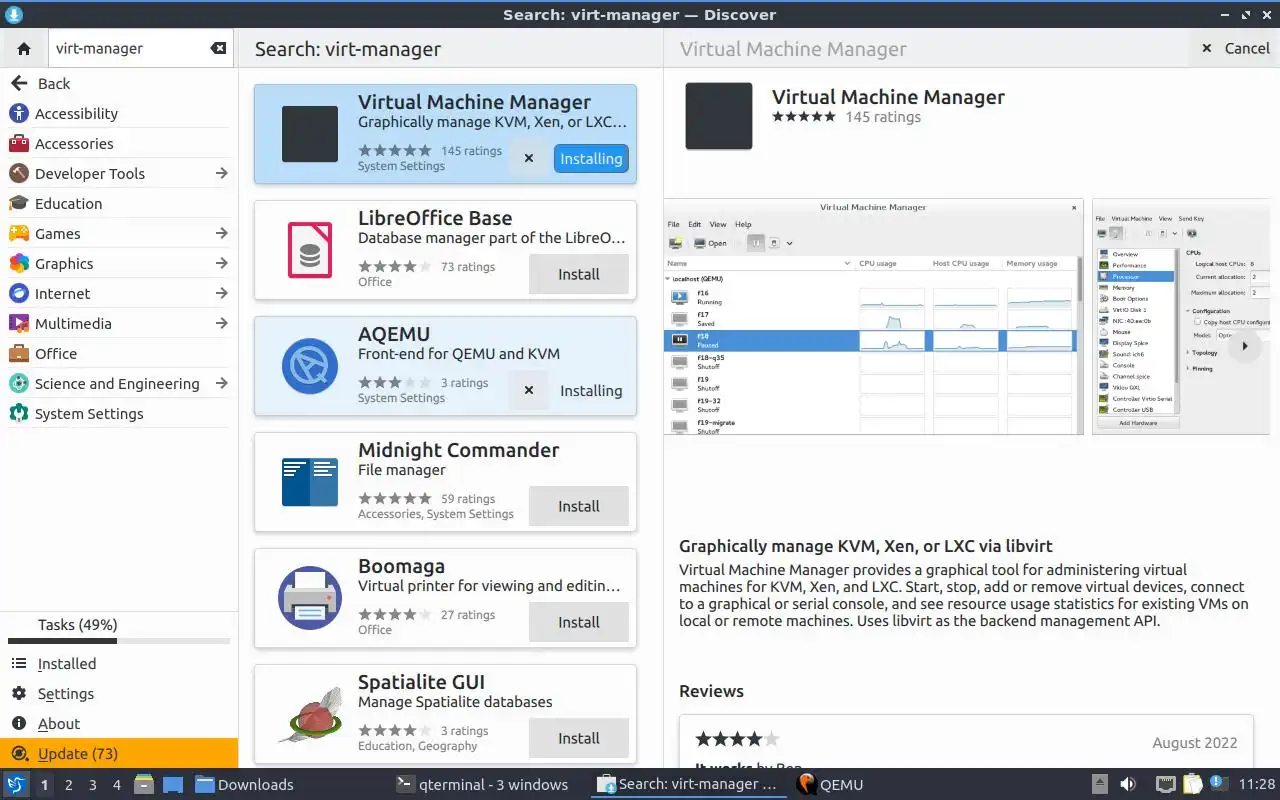
Task: Expand the Games subcategories arrow
Action: pyautogui.click(x=221, y=234)
